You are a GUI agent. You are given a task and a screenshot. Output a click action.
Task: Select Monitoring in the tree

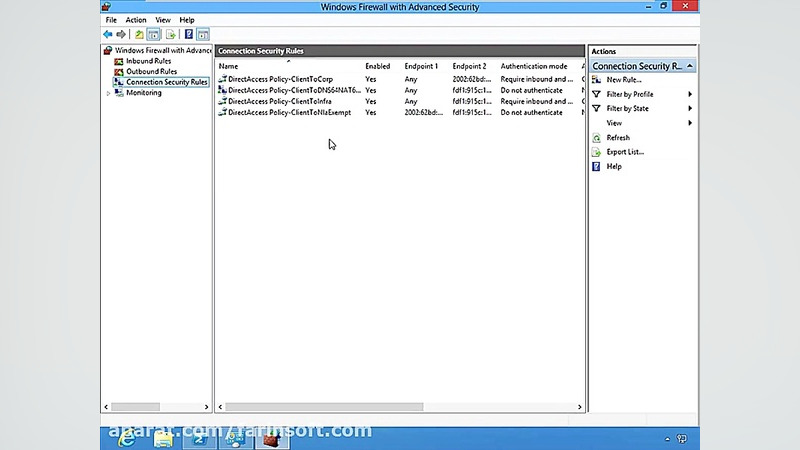144,93
